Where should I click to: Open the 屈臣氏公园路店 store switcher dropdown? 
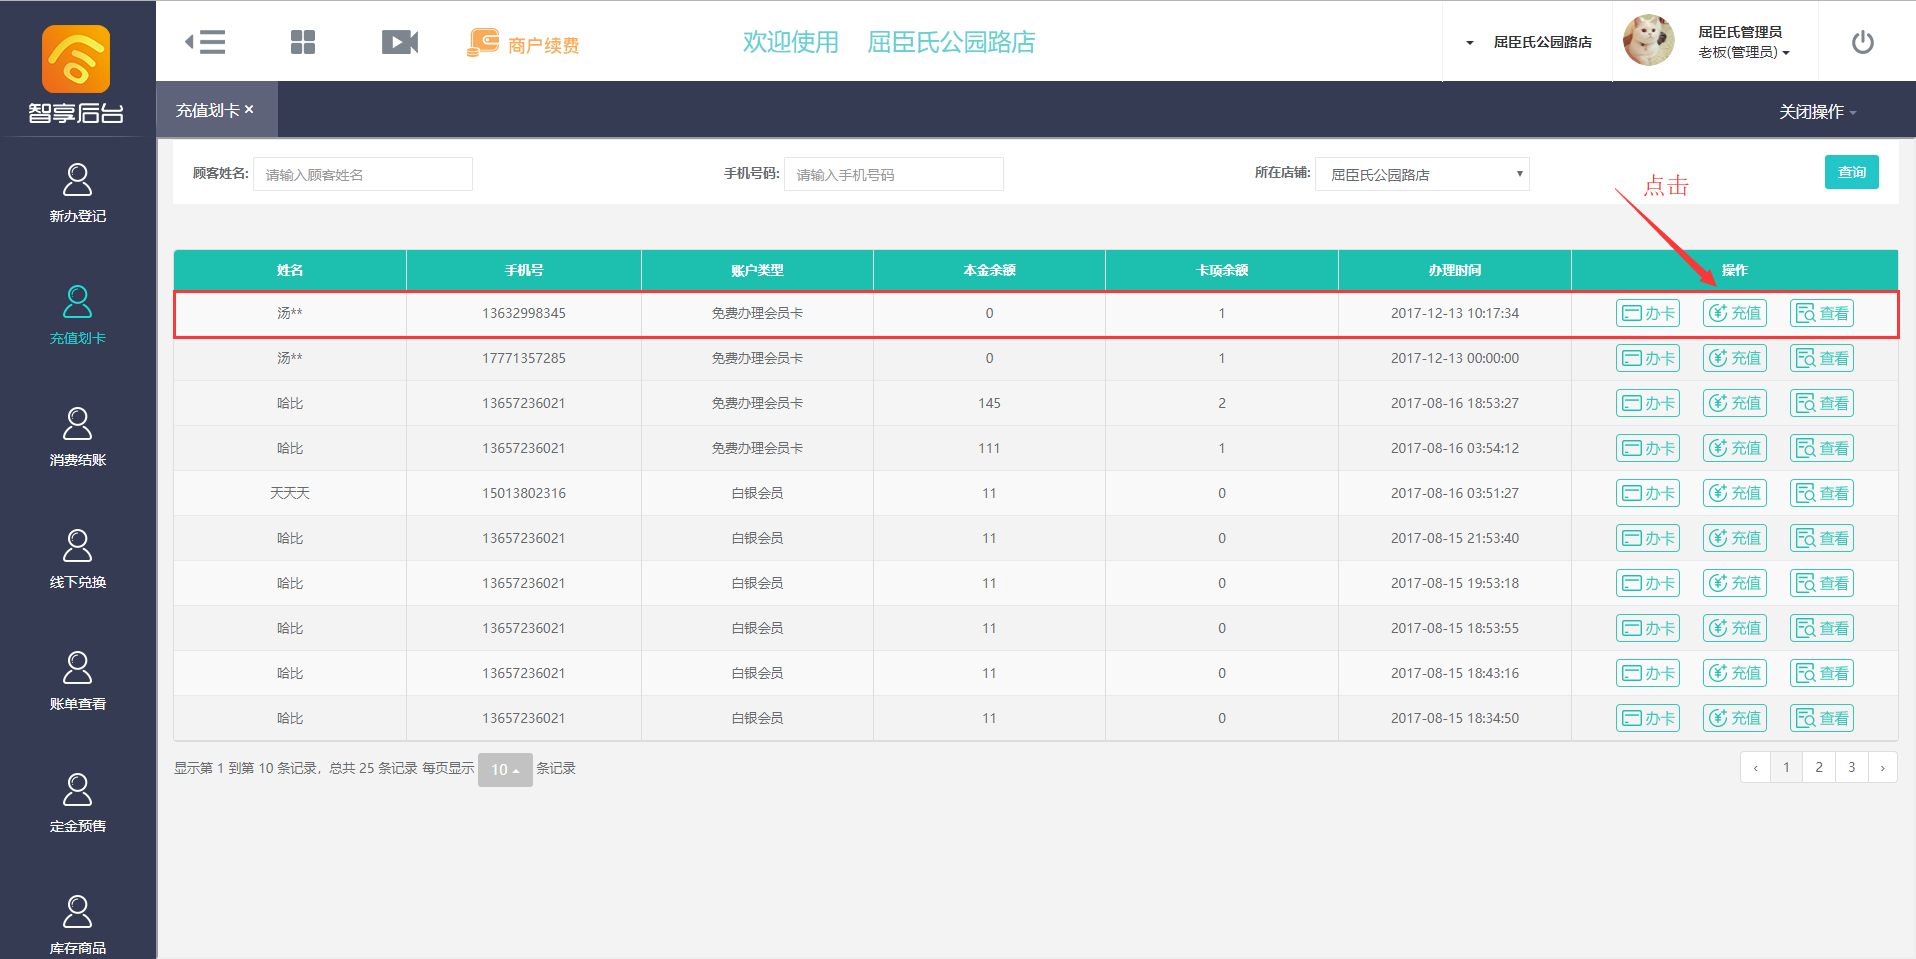point(1529,42)
